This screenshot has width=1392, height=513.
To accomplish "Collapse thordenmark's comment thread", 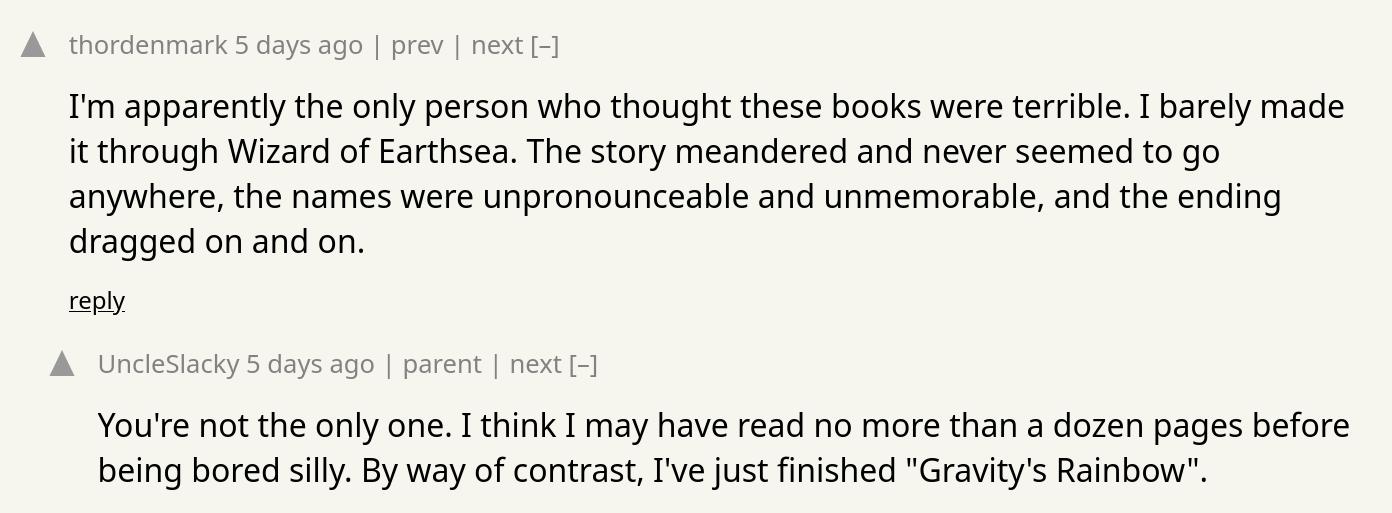I will [545, 45].
